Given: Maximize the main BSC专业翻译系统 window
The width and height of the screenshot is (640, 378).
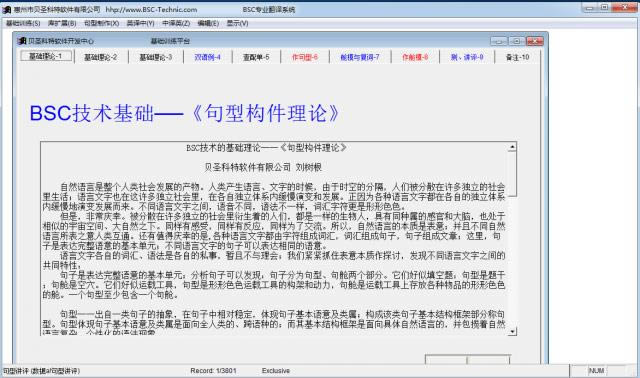Looking at the screenshot, I should 604,7.
